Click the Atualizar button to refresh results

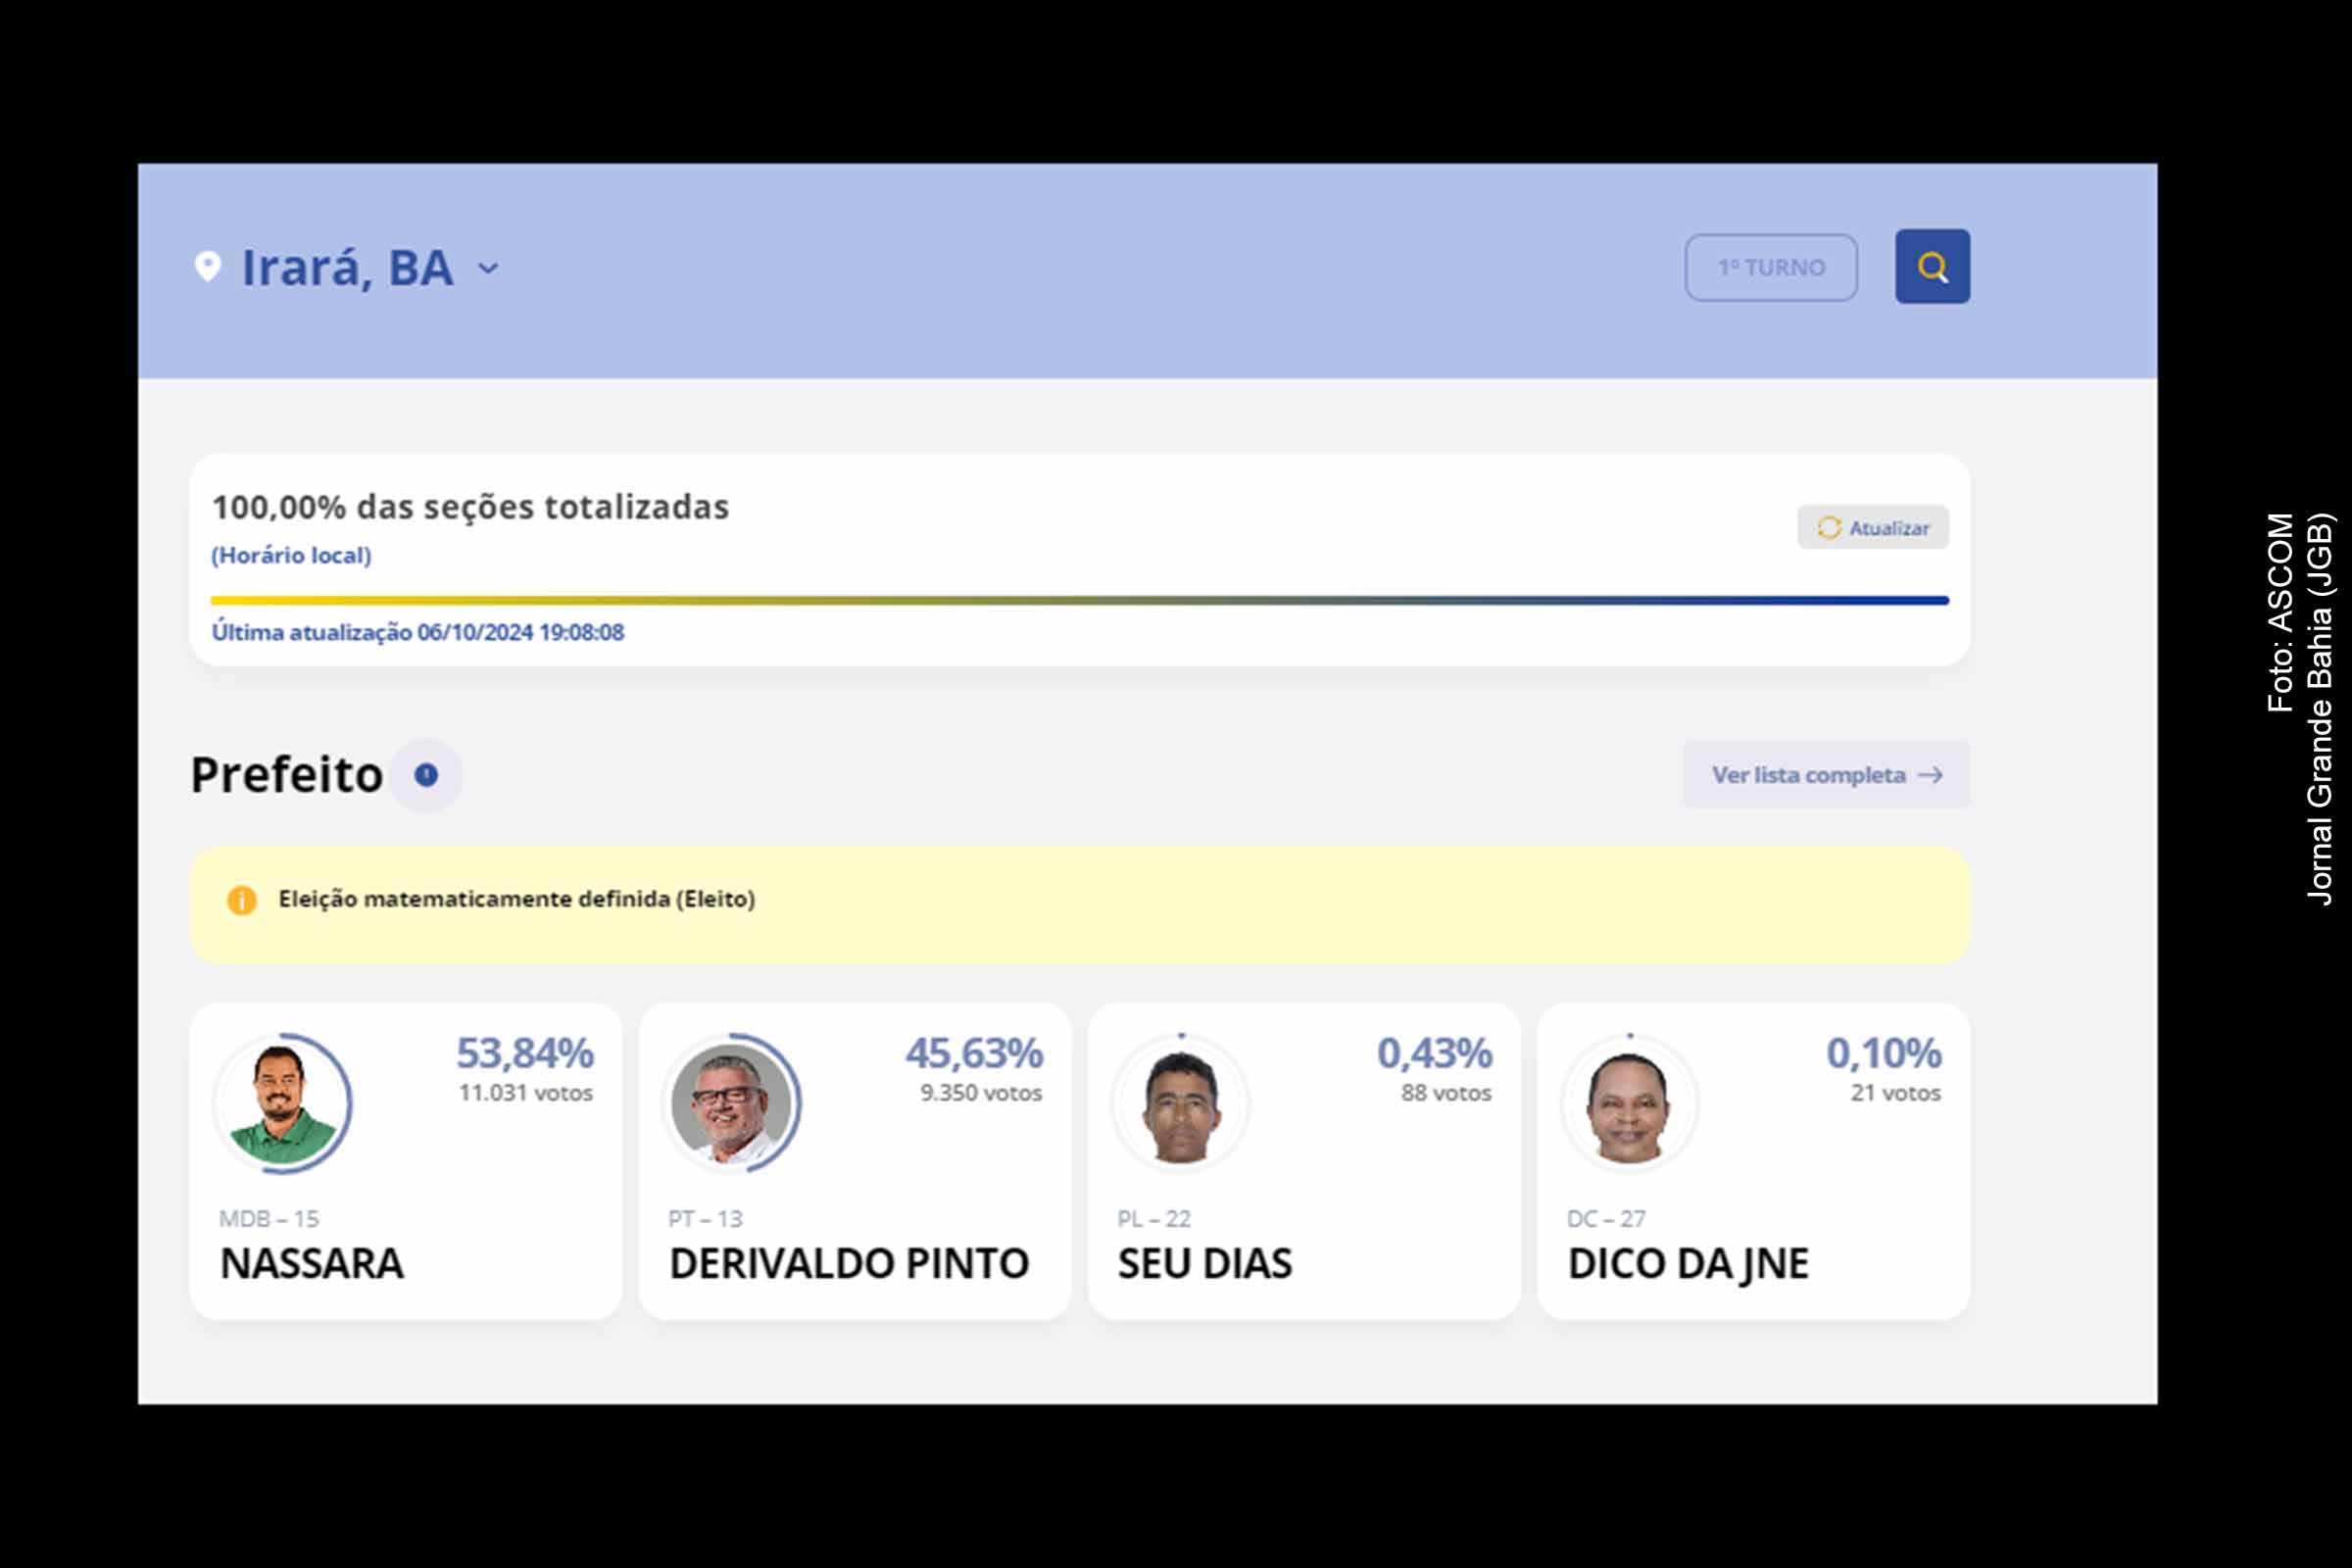[x=1872, y=527]
